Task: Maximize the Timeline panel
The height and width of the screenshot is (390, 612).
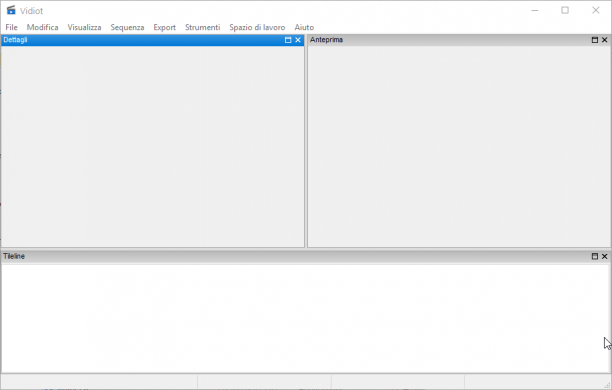Action: pyautogui.click(x=595, y=256)
